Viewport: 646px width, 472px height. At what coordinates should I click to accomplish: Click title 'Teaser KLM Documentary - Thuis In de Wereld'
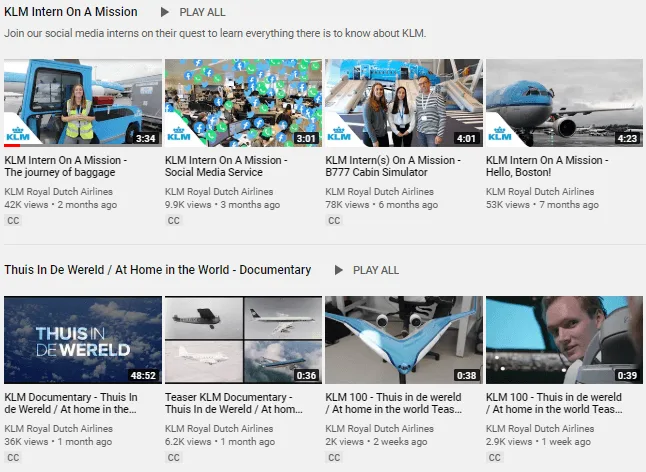coord(234,403)
